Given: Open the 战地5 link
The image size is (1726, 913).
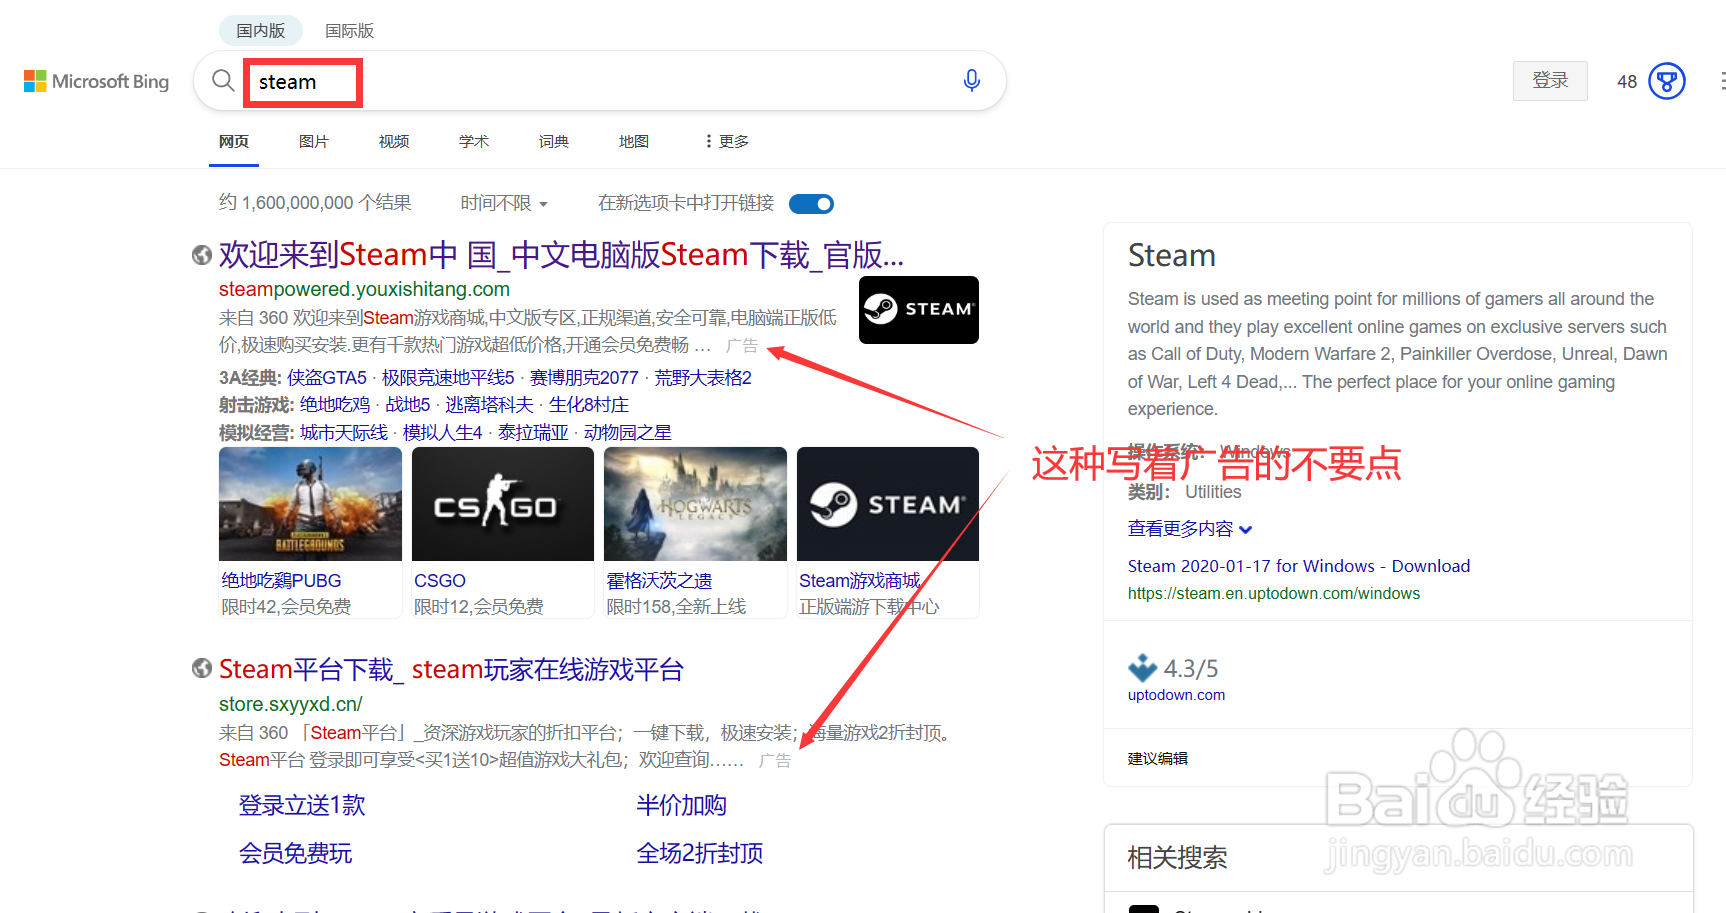Looking at the screenshot, I should pyautogui.click(x=408, y=404).
